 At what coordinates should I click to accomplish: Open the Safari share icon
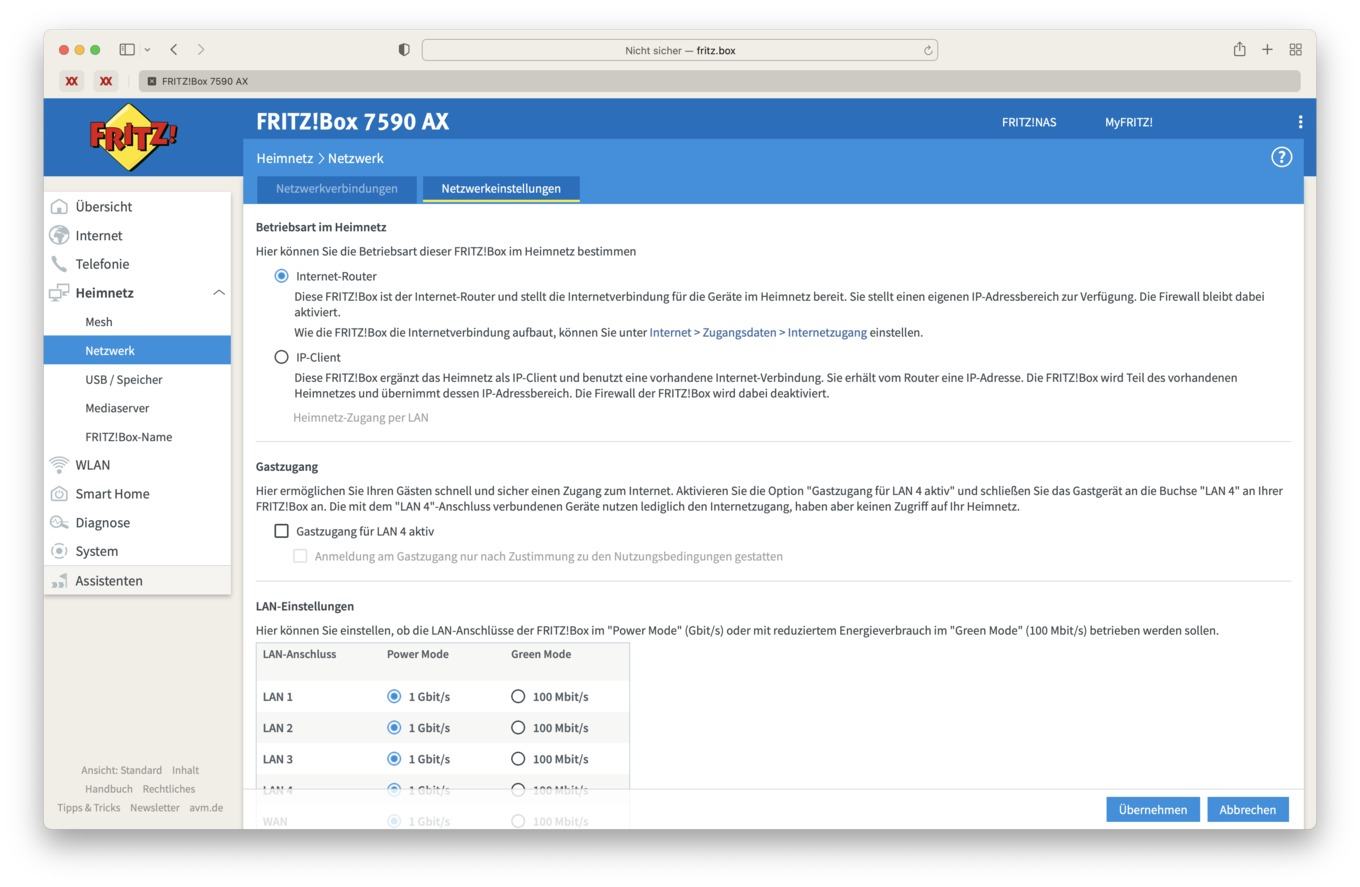1239,49
